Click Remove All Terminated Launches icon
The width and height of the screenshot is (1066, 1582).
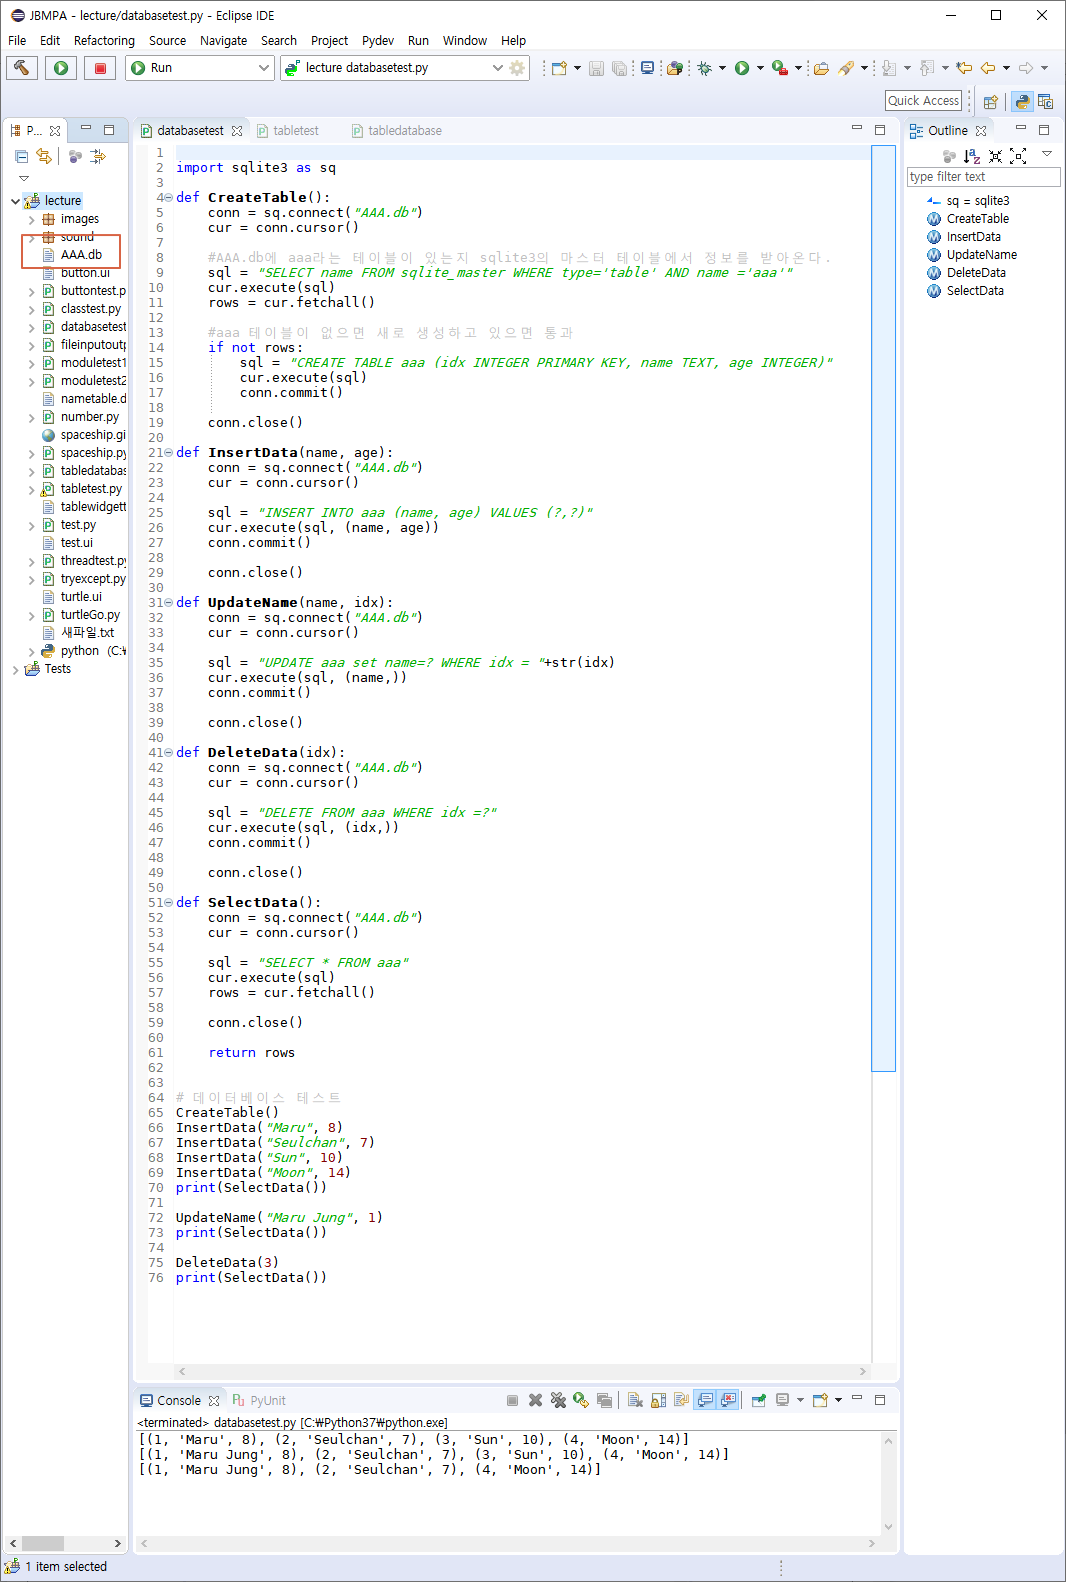point(558,1400)
